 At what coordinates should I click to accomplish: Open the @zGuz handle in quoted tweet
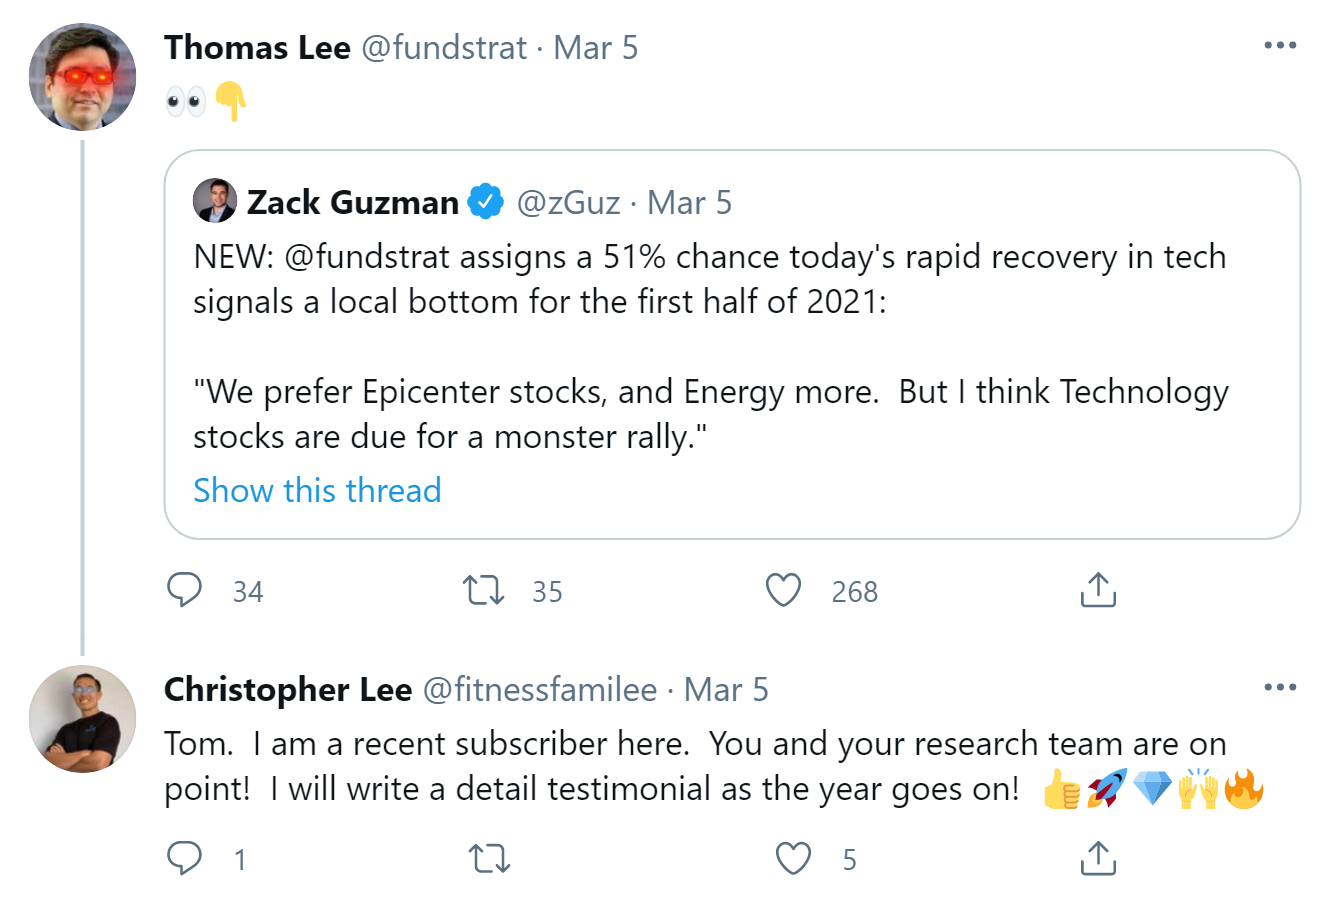568,203
